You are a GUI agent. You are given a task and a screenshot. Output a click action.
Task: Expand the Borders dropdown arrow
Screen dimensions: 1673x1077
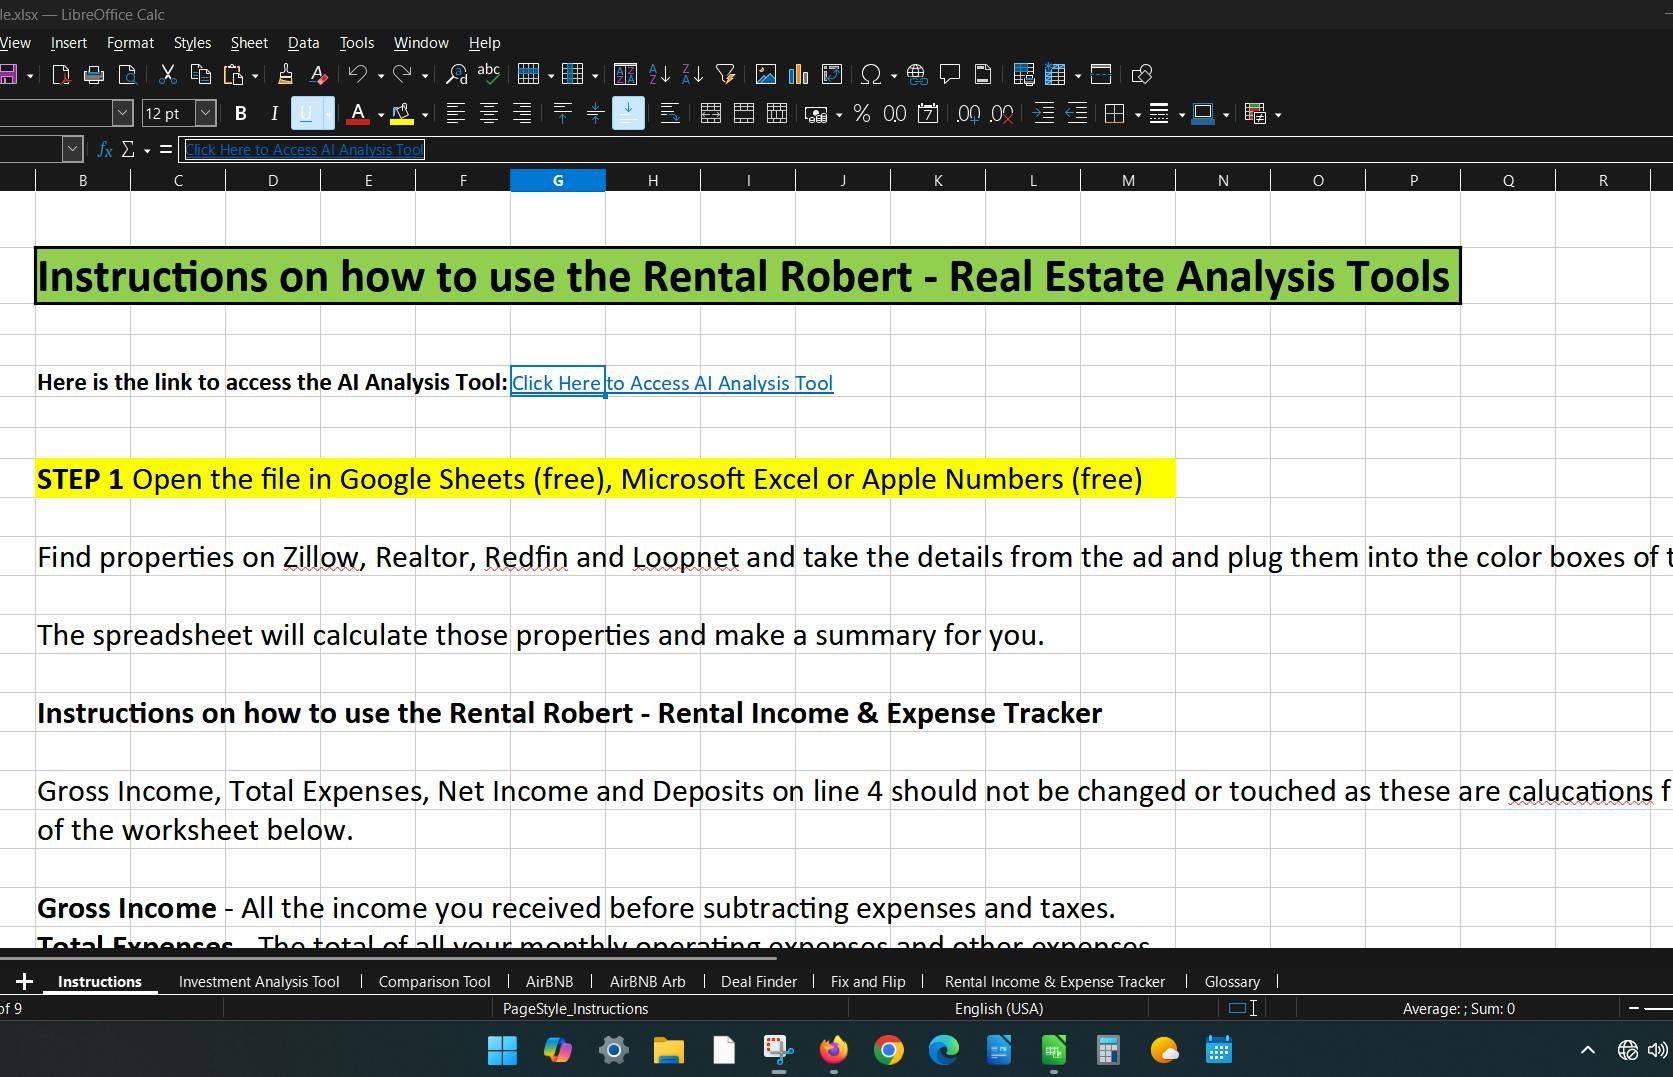click(x=1138, y=115)
